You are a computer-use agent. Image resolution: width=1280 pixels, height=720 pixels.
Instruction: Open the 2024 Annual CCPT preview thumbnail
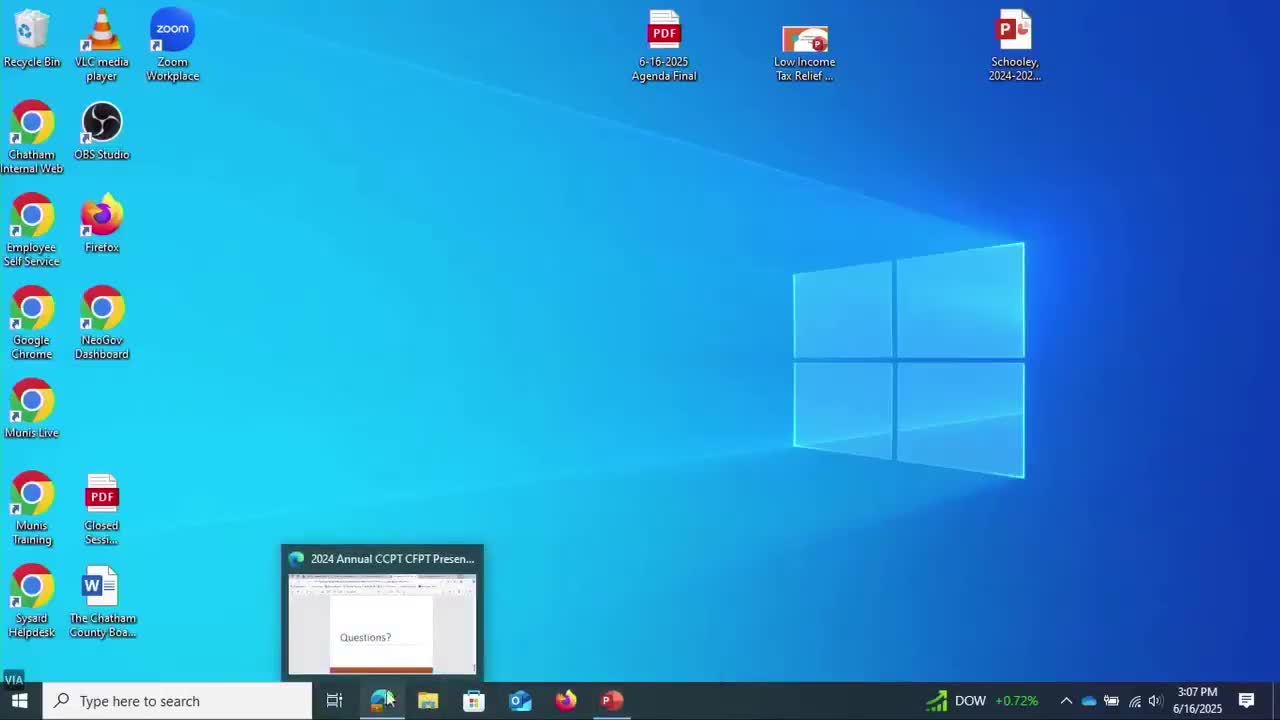pos(382,624)
